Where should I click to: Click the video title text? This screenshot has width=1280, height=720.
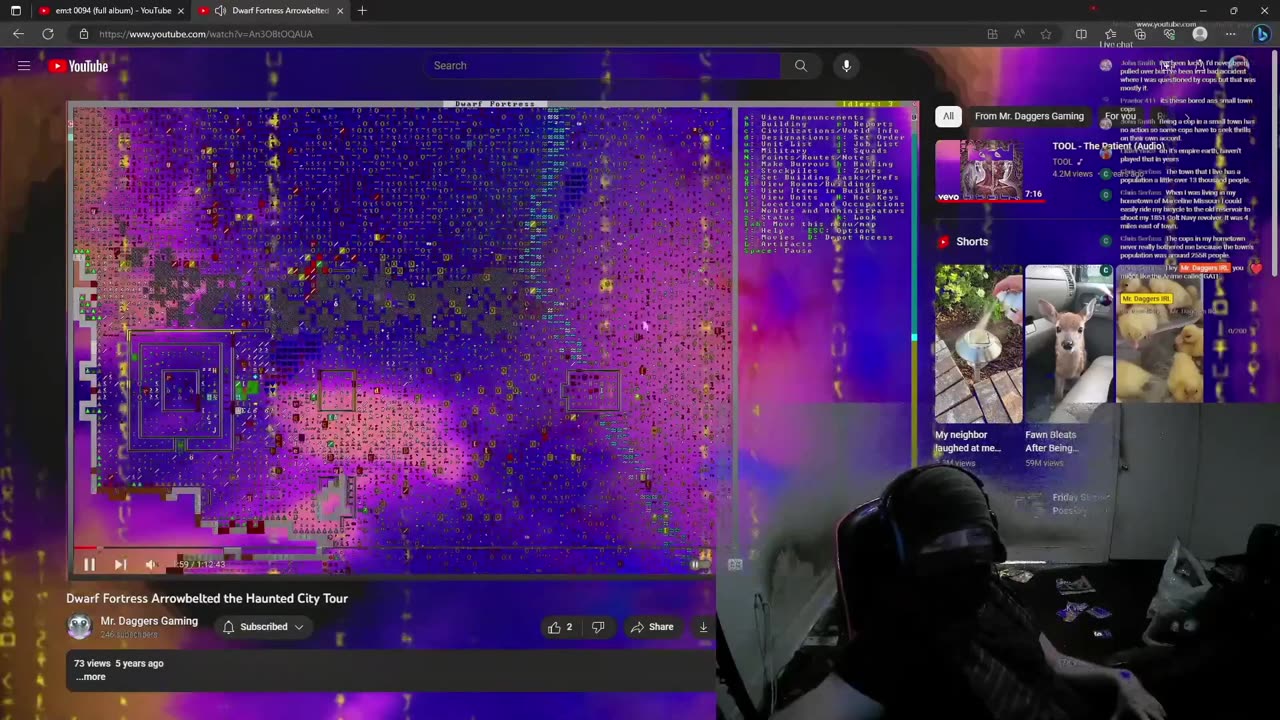pos(207,598)
